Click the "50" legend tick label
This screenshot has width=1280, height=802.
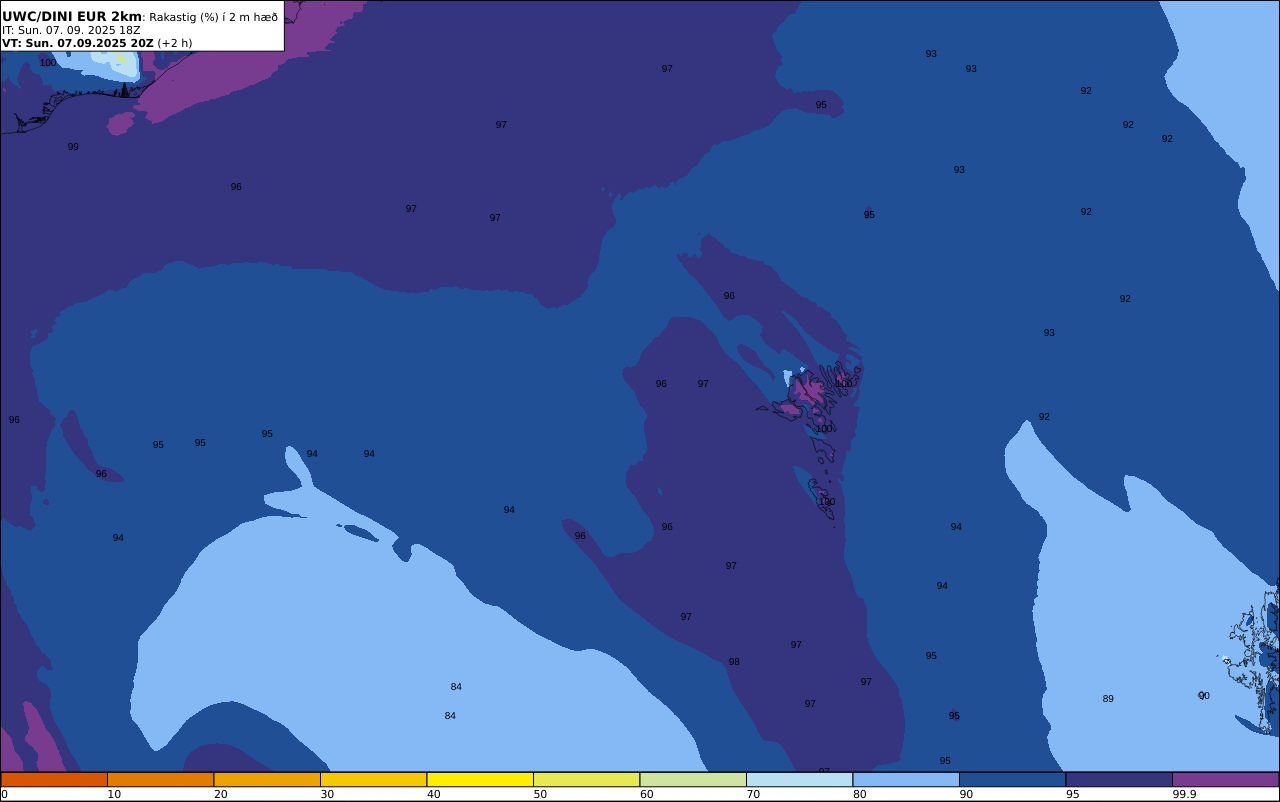pyautogui.click(x=540, y=794)
